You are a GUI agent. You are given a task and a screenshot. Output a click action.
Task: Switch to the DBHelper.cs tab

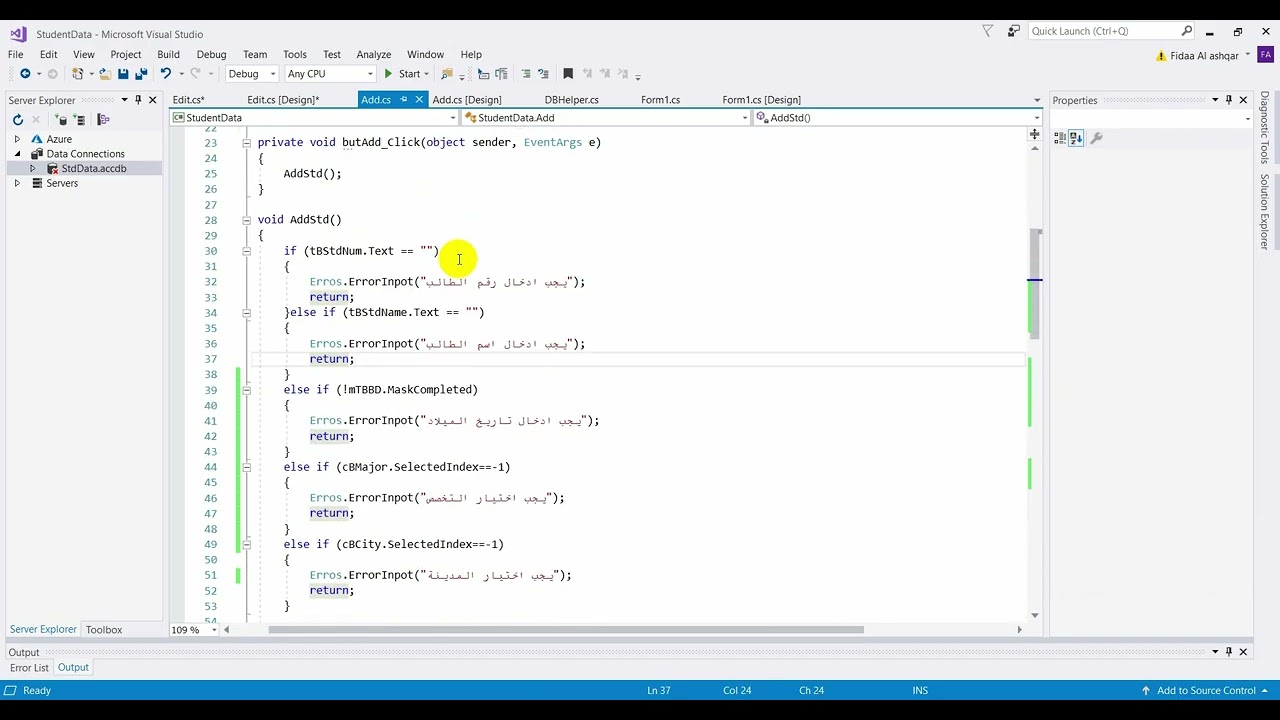571,100
